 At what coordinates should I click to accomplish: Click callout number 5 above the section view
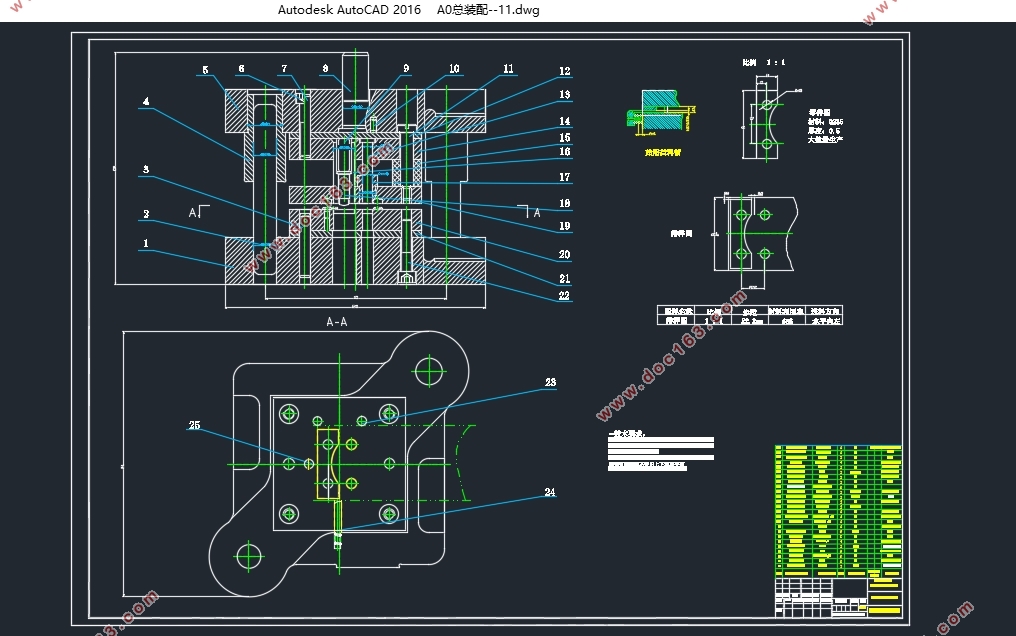coord(205,70)
